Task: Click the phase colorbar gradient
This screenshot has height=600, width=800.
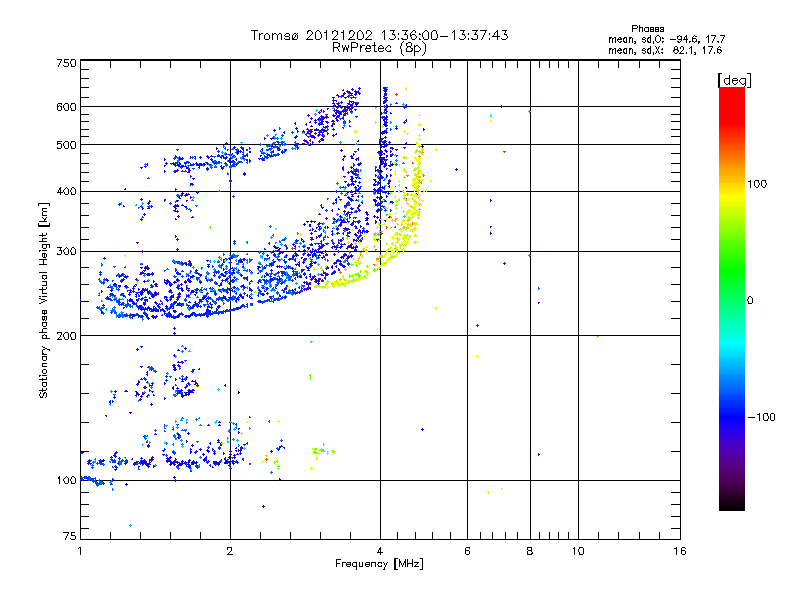Action: pyautogui.click(x=732, y=299)
